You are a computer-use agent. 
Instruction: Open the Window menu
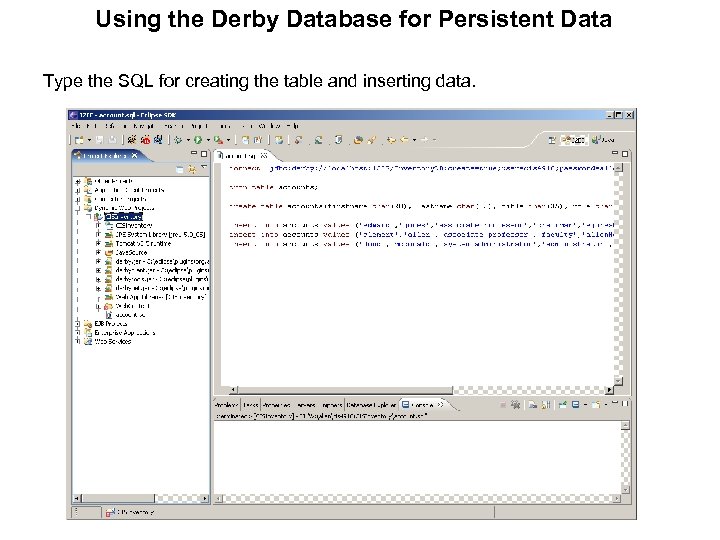269,126
